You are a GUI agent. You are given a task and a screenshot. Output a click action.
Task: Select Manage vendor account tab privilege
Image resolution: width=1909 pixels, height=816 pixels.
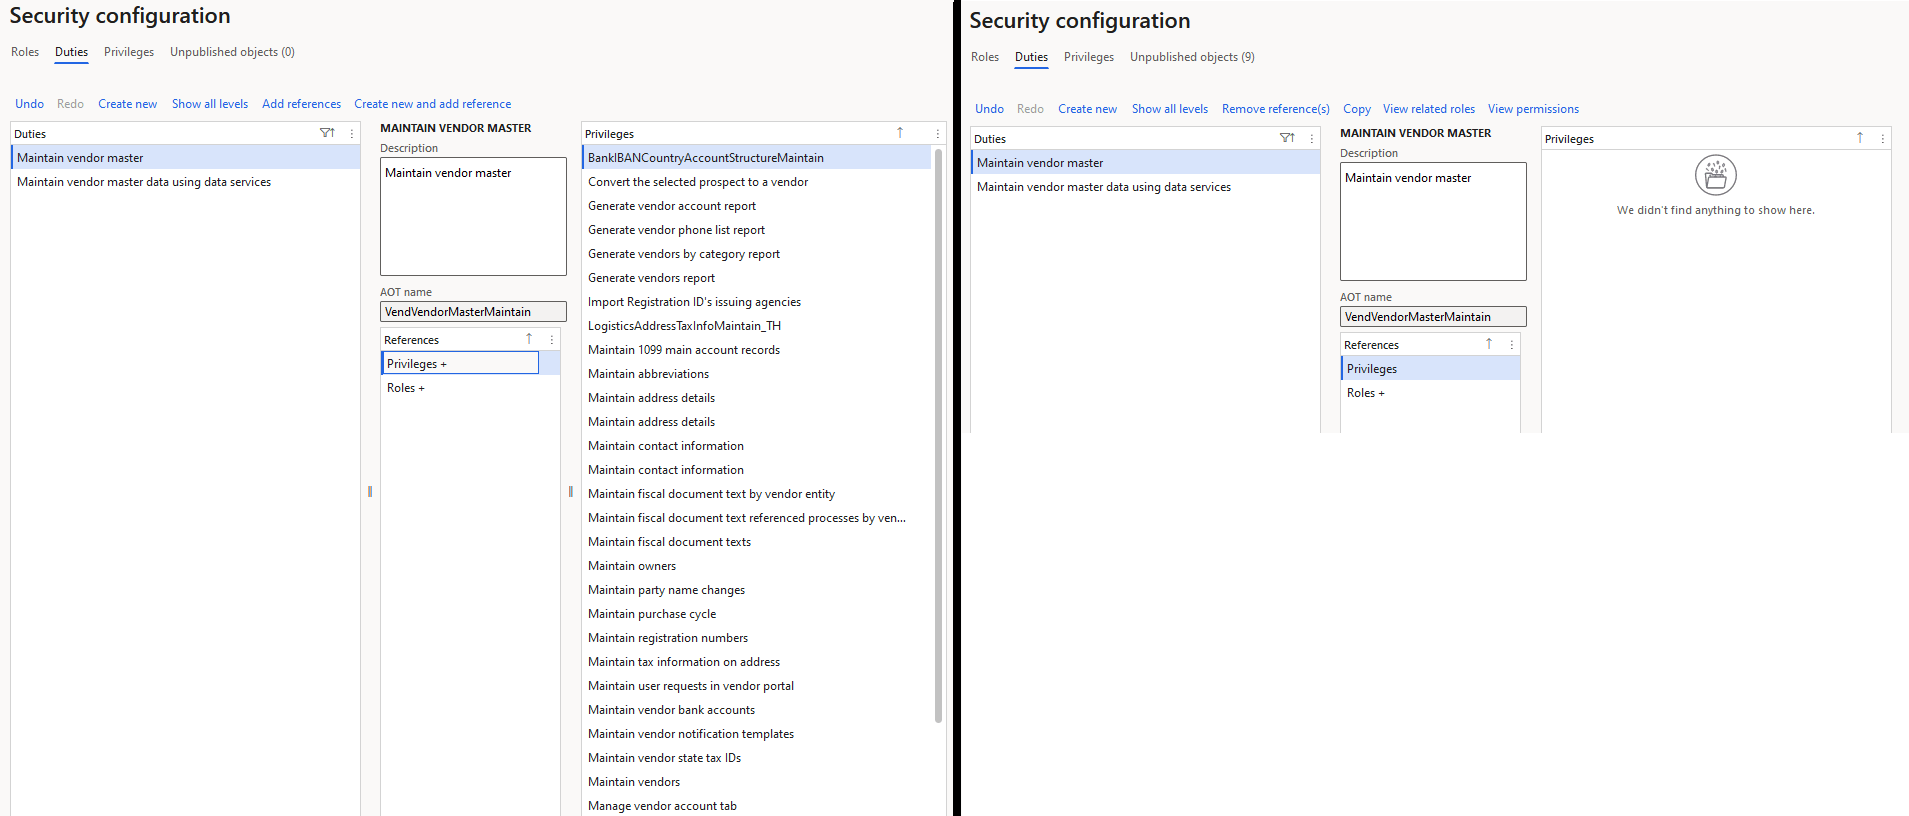(x=756, y=806)
